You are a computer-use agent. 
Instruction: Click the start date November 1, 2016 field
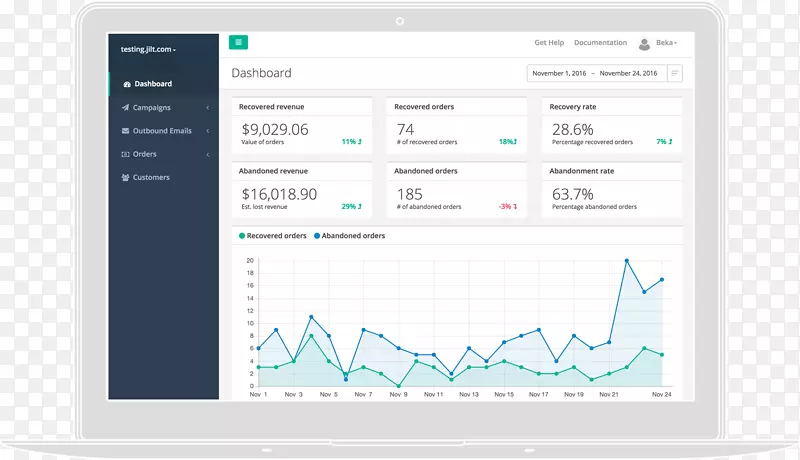pyautogui.click(x=560, y=73)
